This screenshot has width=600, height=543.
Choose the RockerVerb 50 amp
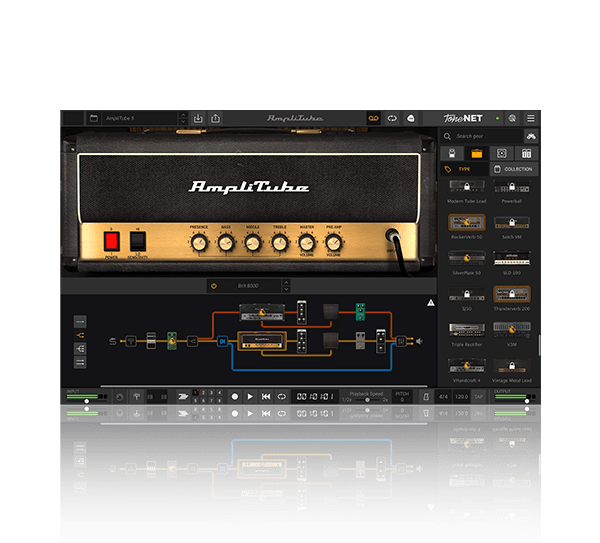[x=467, y=222]
